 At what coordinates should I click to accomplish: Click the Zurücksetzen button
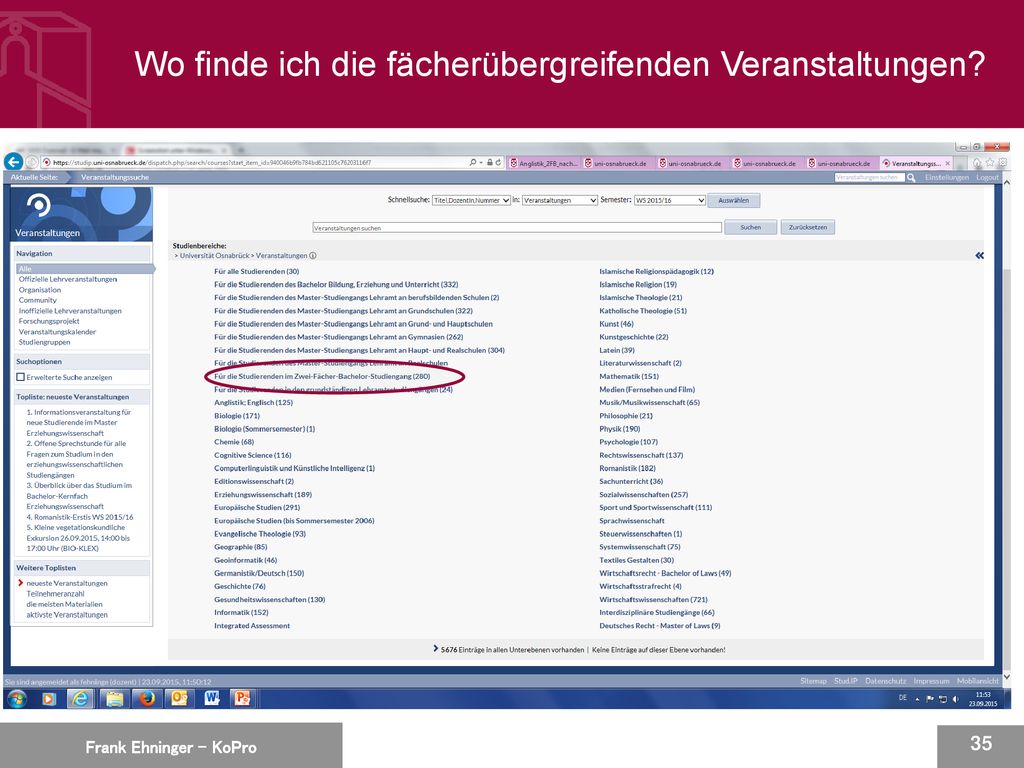tap(808, 227)
